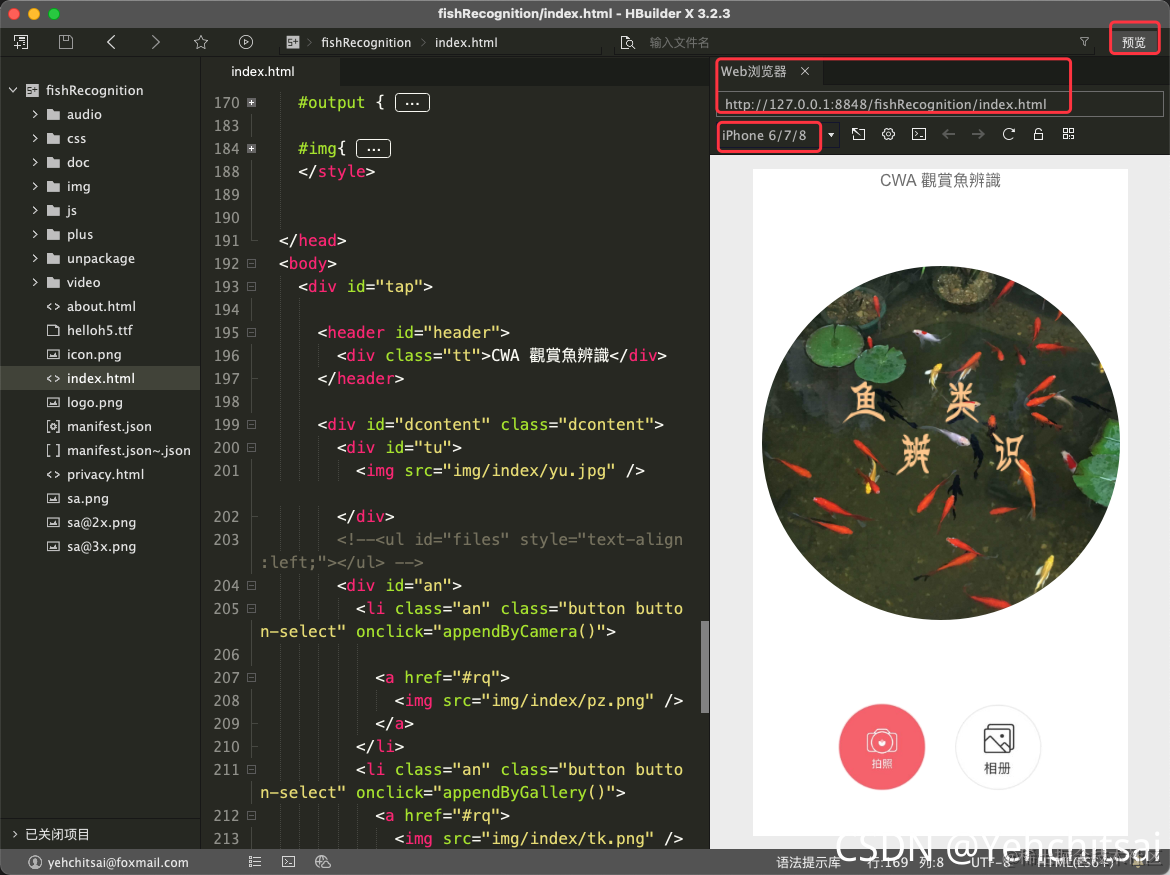This screenshot has width=1170, height=875.
Task: Open manifest.json file
Action: tap(109, 426)
